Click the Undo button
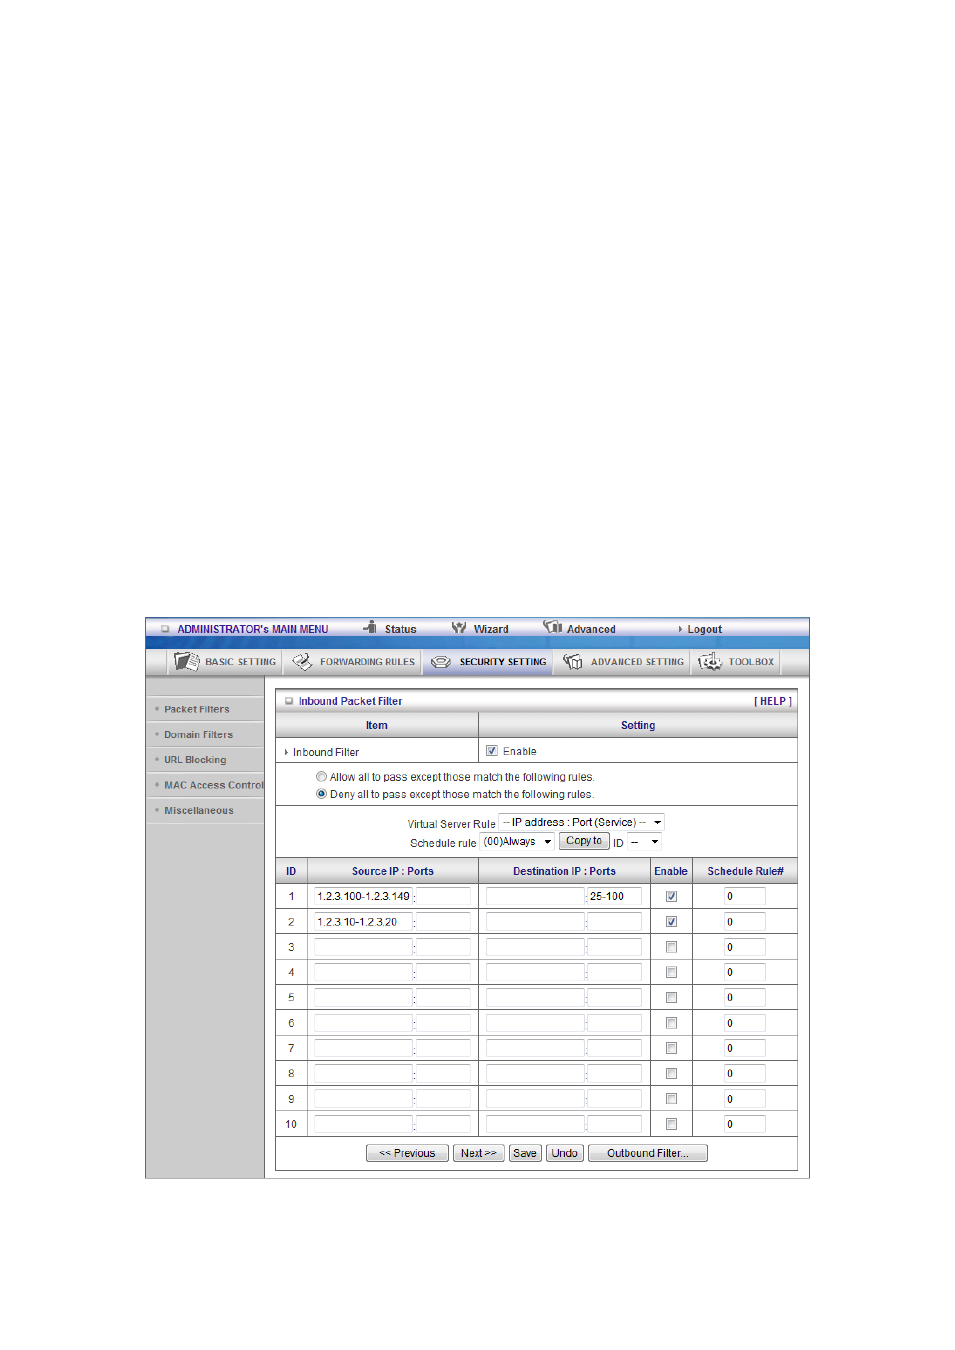 565,1153
